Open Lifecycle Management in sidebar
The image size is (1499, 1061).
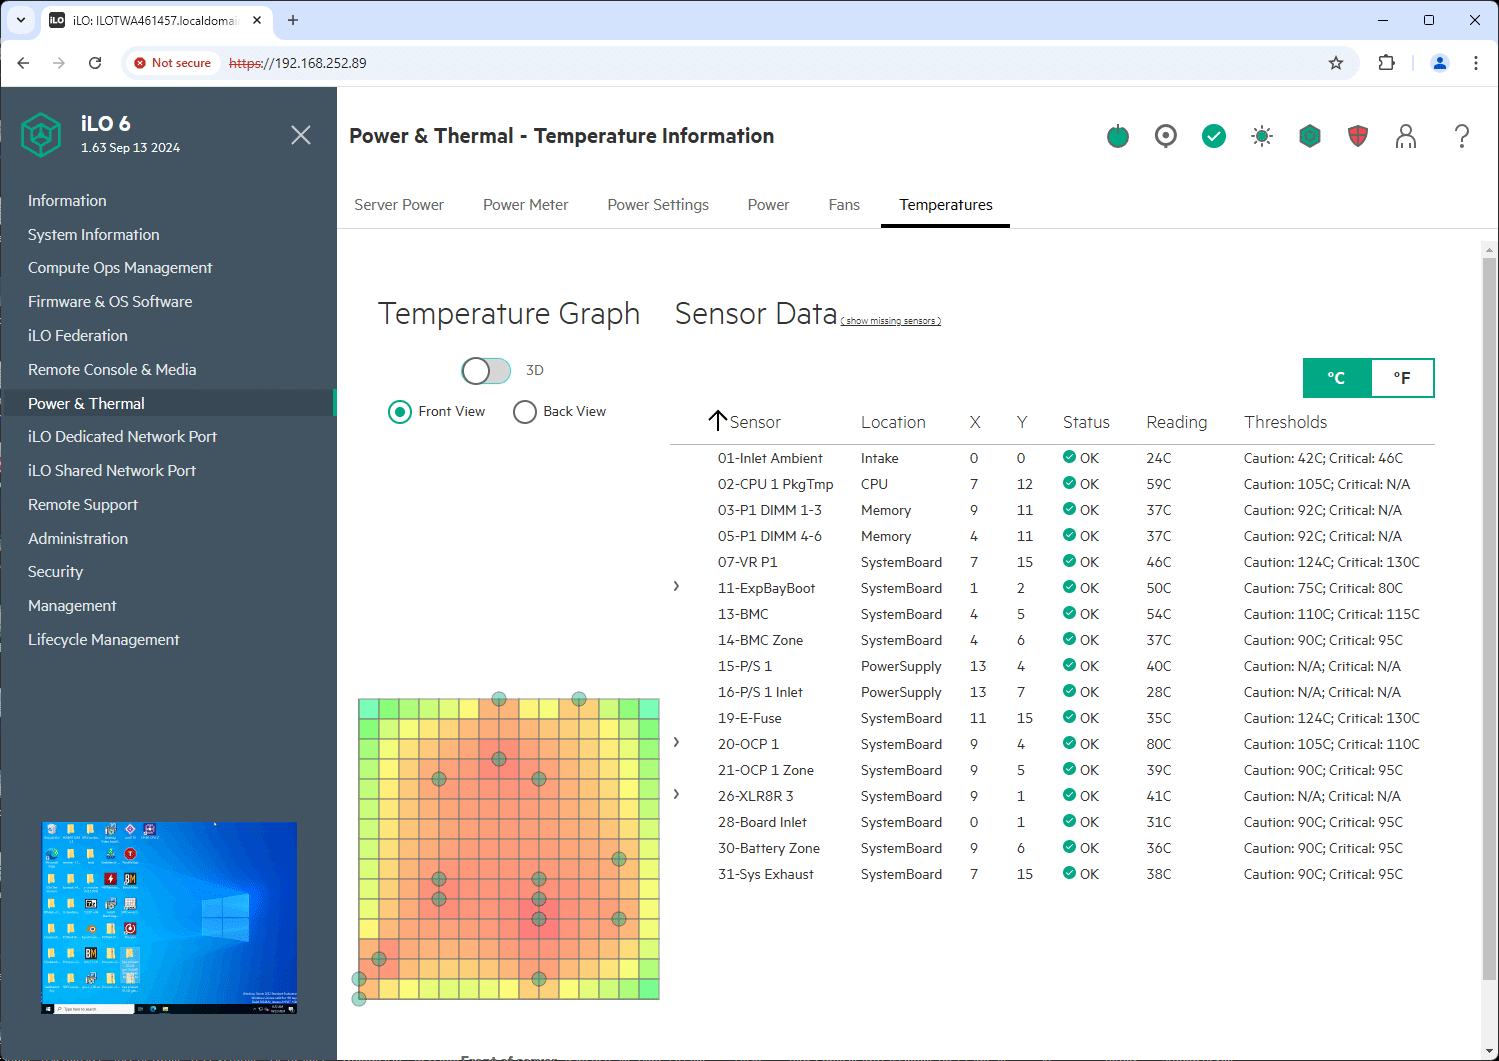[x=104, y=640]
